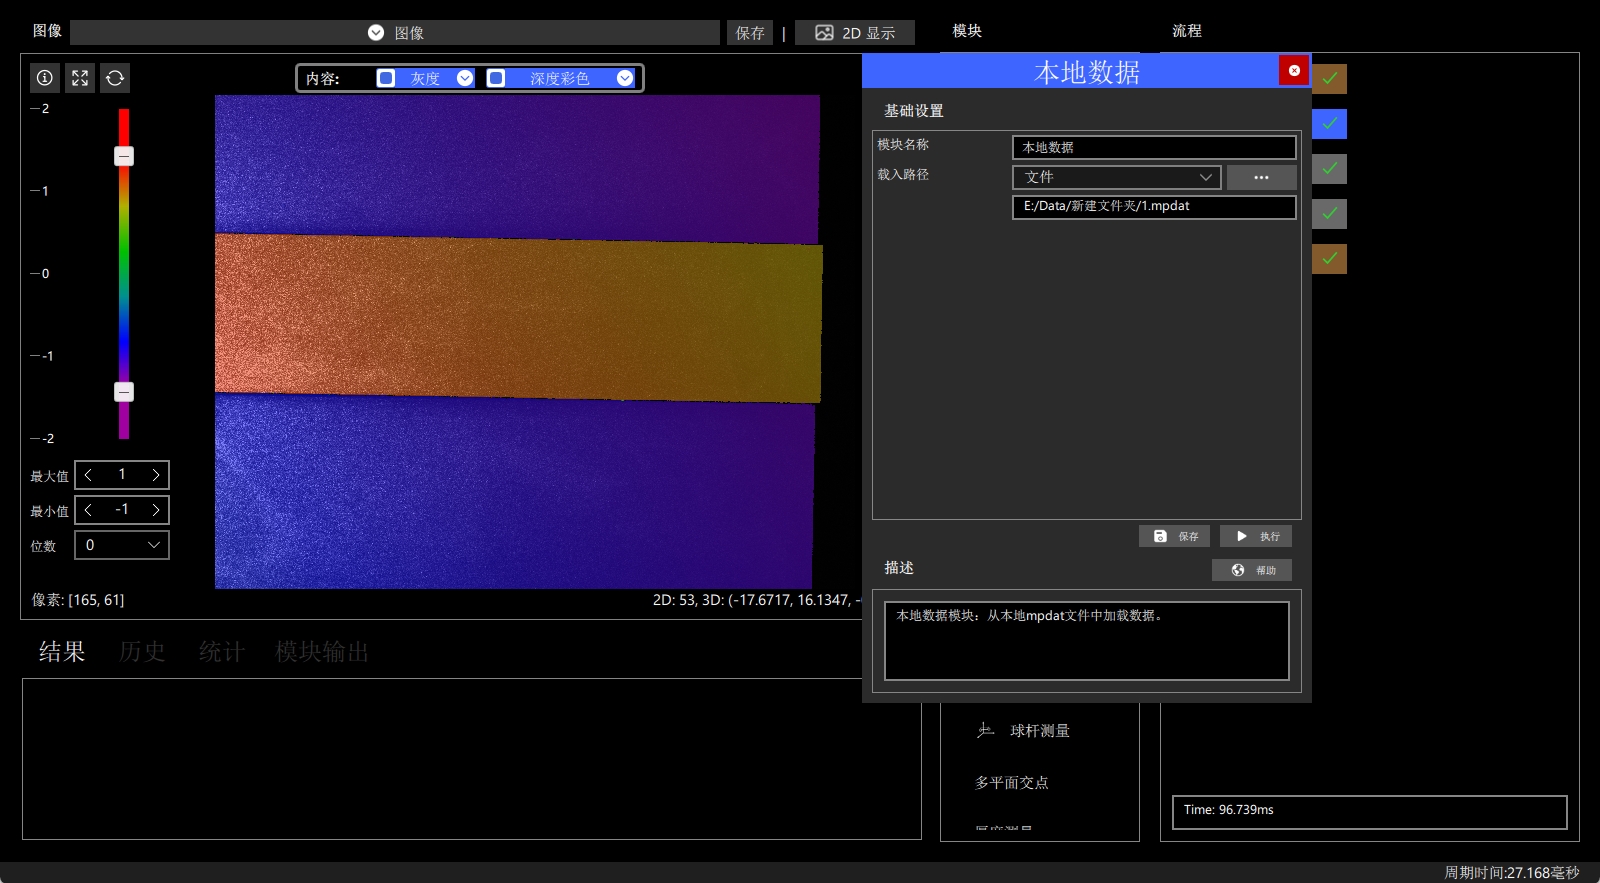Switch to the 模块输出 tab
Screen dimensions: 1600x883
322,652
